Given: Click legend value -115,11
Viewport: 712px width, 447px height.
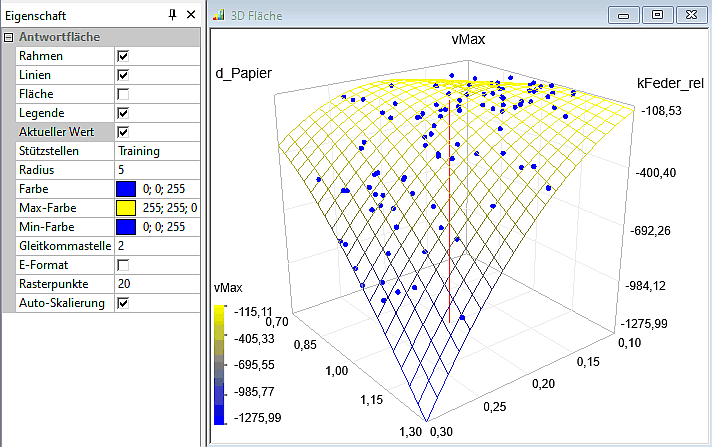Looking at the screenshot, I should point(253,312).
